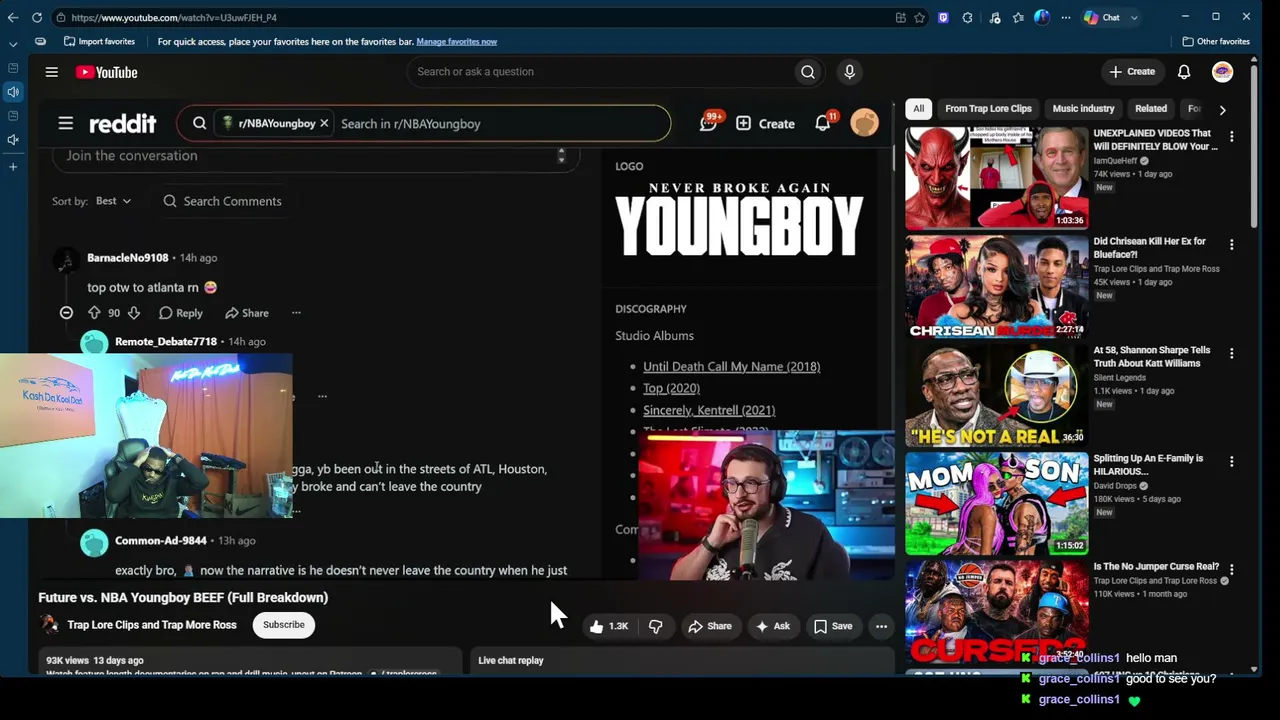Show more filter chips with right arrow

pos(1222,109)
